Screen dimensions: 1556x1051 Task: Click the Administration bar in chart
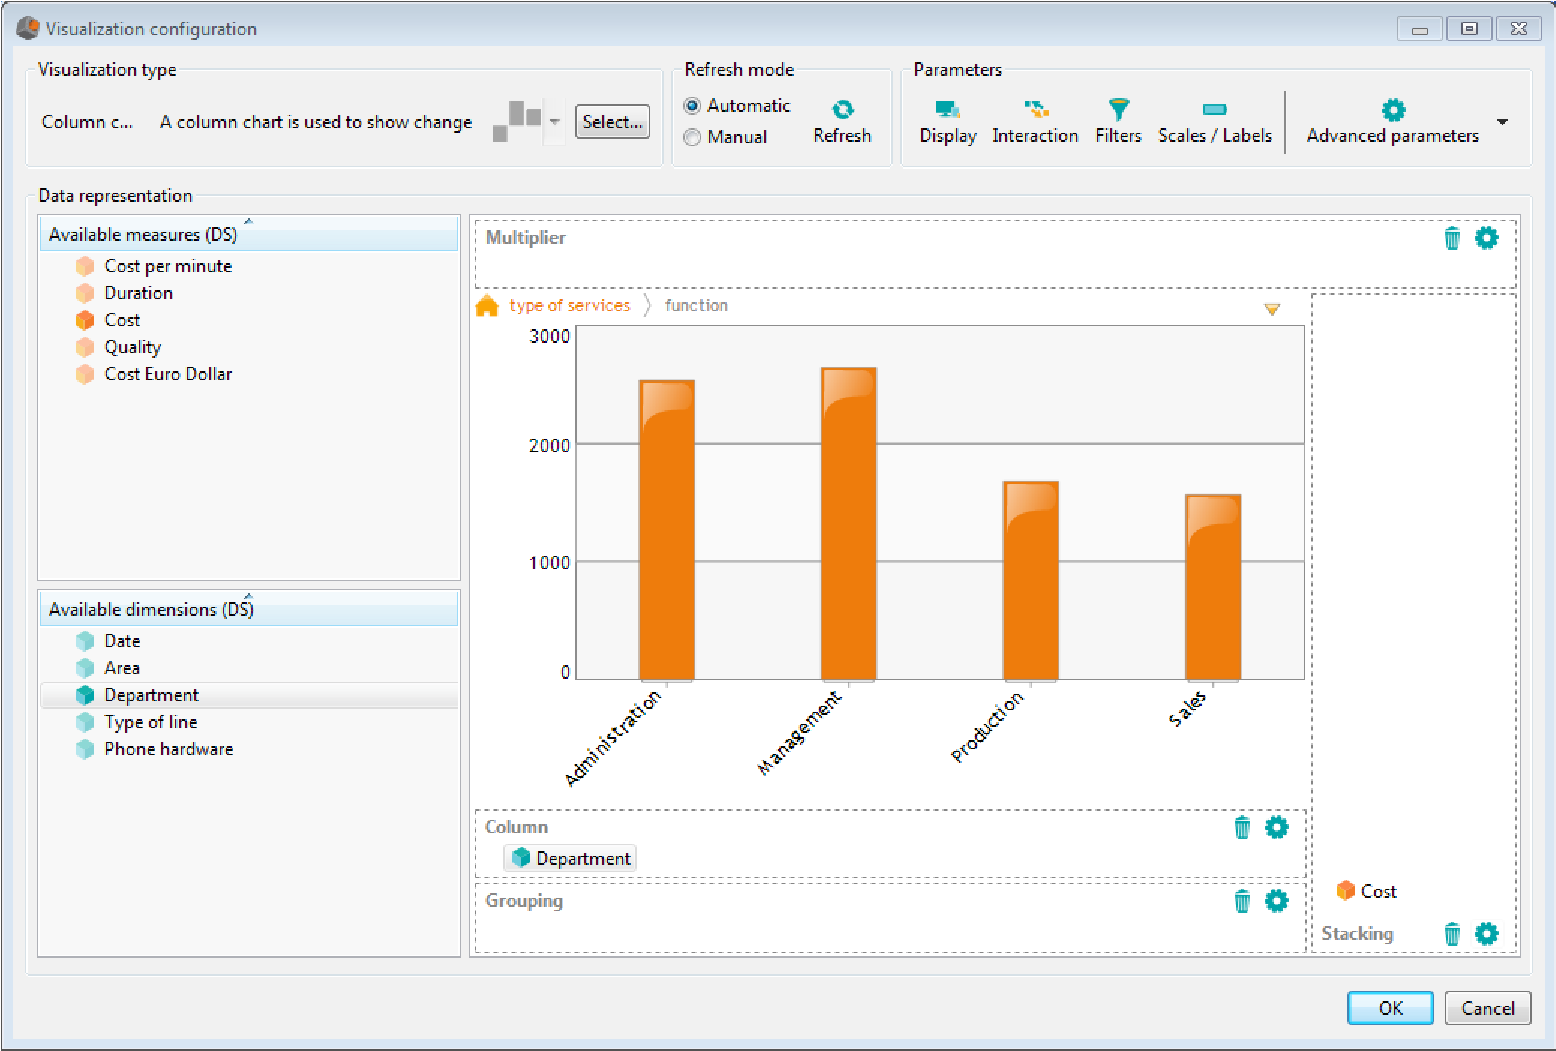667,530
